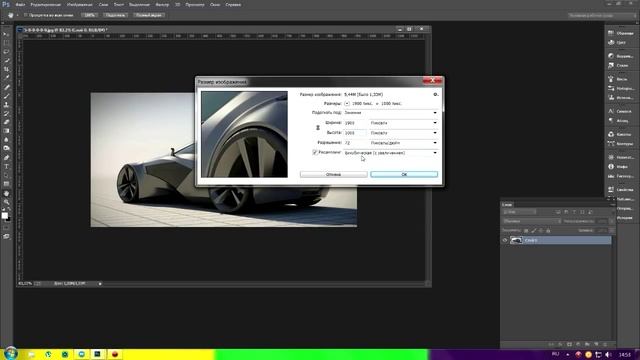Open the Высота units dropdown

pos(403,133)
